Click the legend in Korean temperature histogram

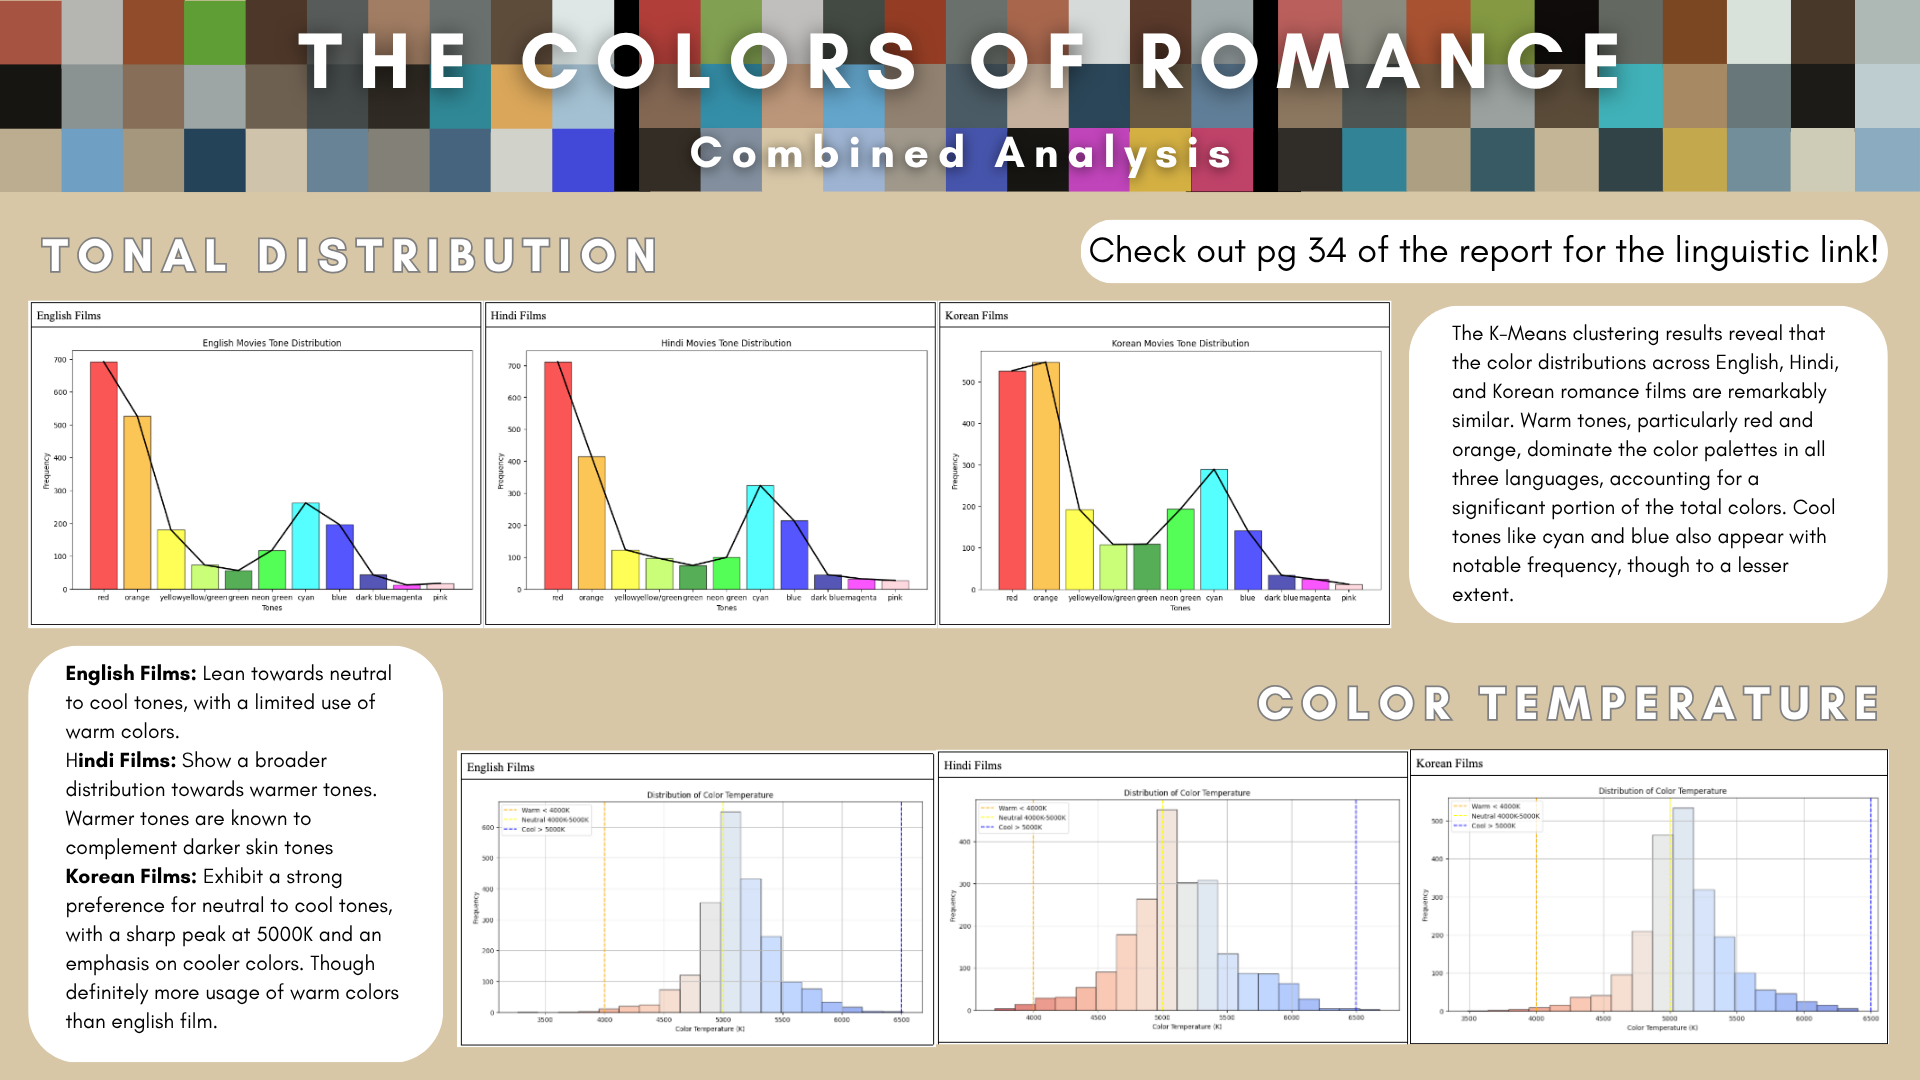click(x=1497, y=816)
